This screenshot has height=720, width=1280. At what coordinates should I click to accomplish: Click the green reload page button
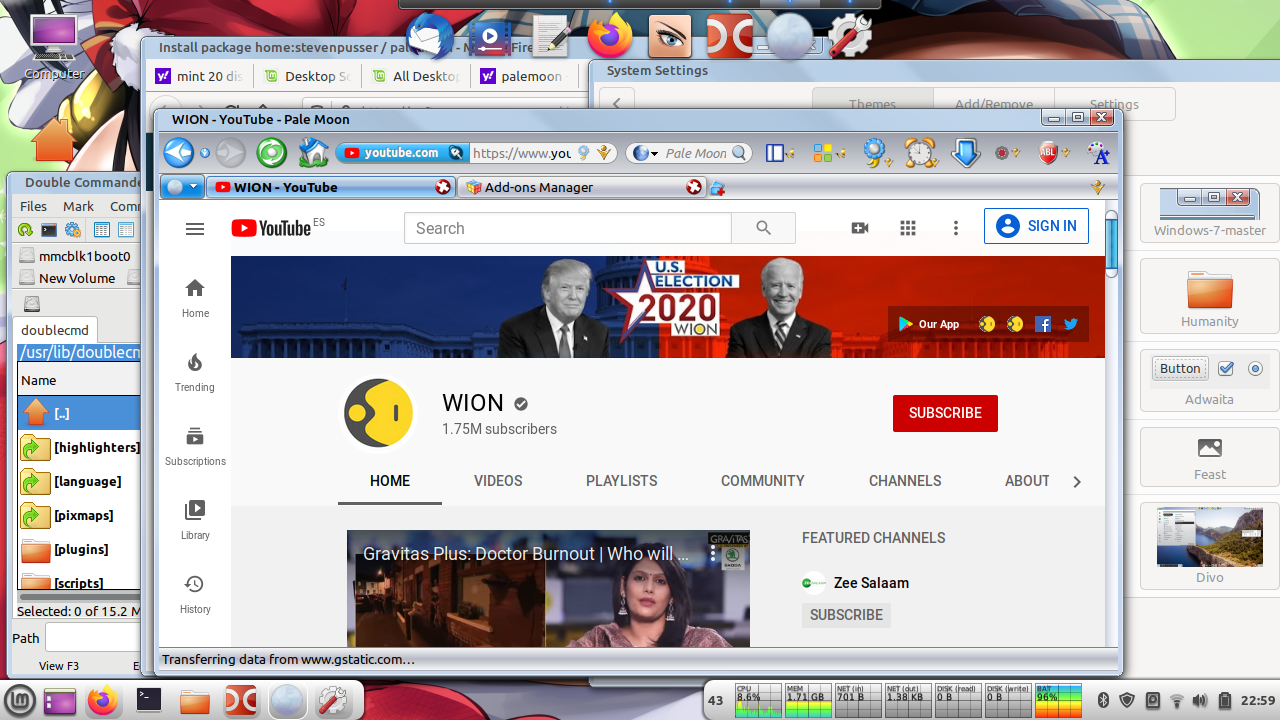coord(271,153)
